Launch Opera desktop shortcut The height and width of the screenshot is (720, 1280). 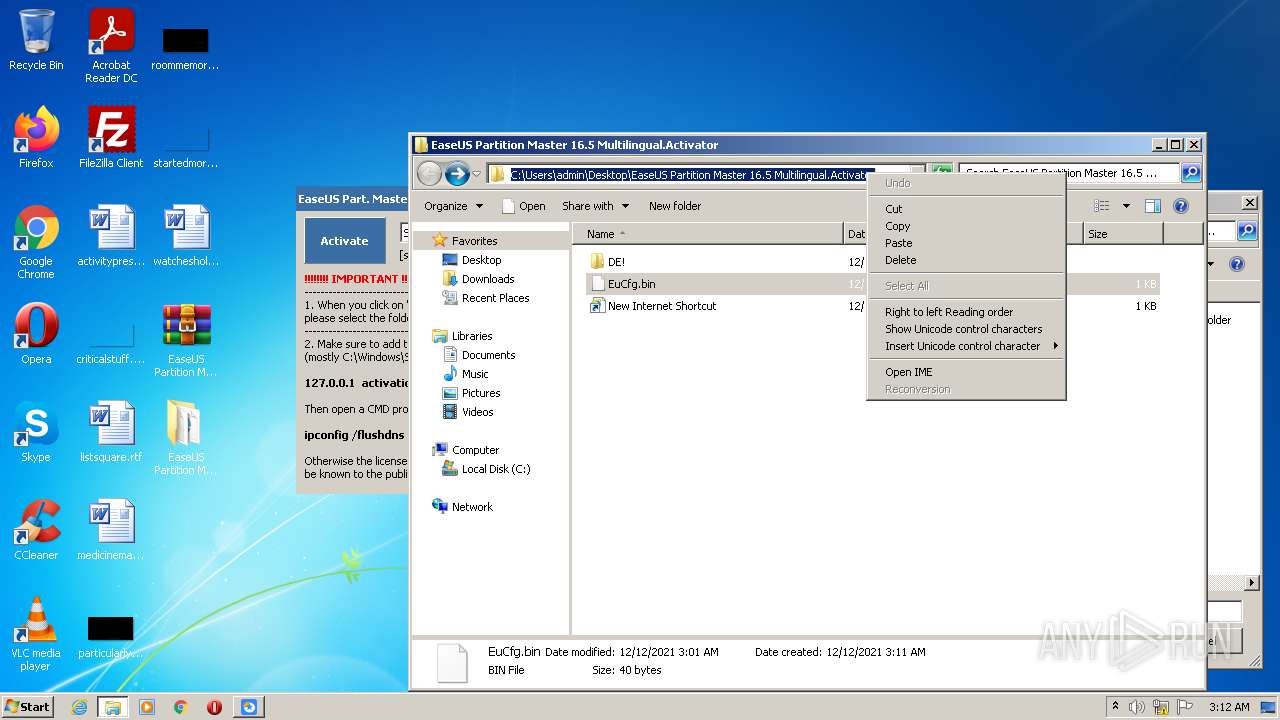36,334
